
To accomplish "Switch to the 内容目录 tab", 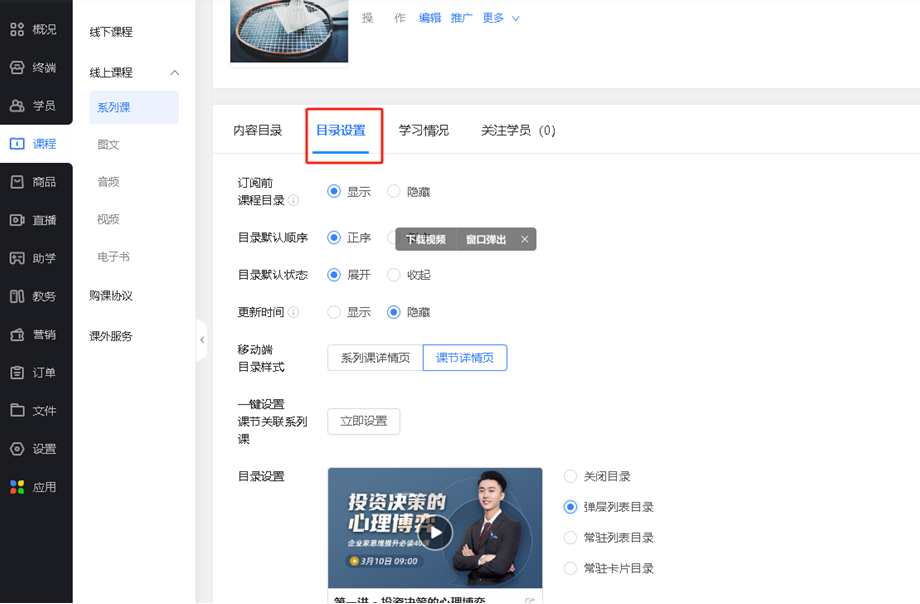I will point(258,130).
